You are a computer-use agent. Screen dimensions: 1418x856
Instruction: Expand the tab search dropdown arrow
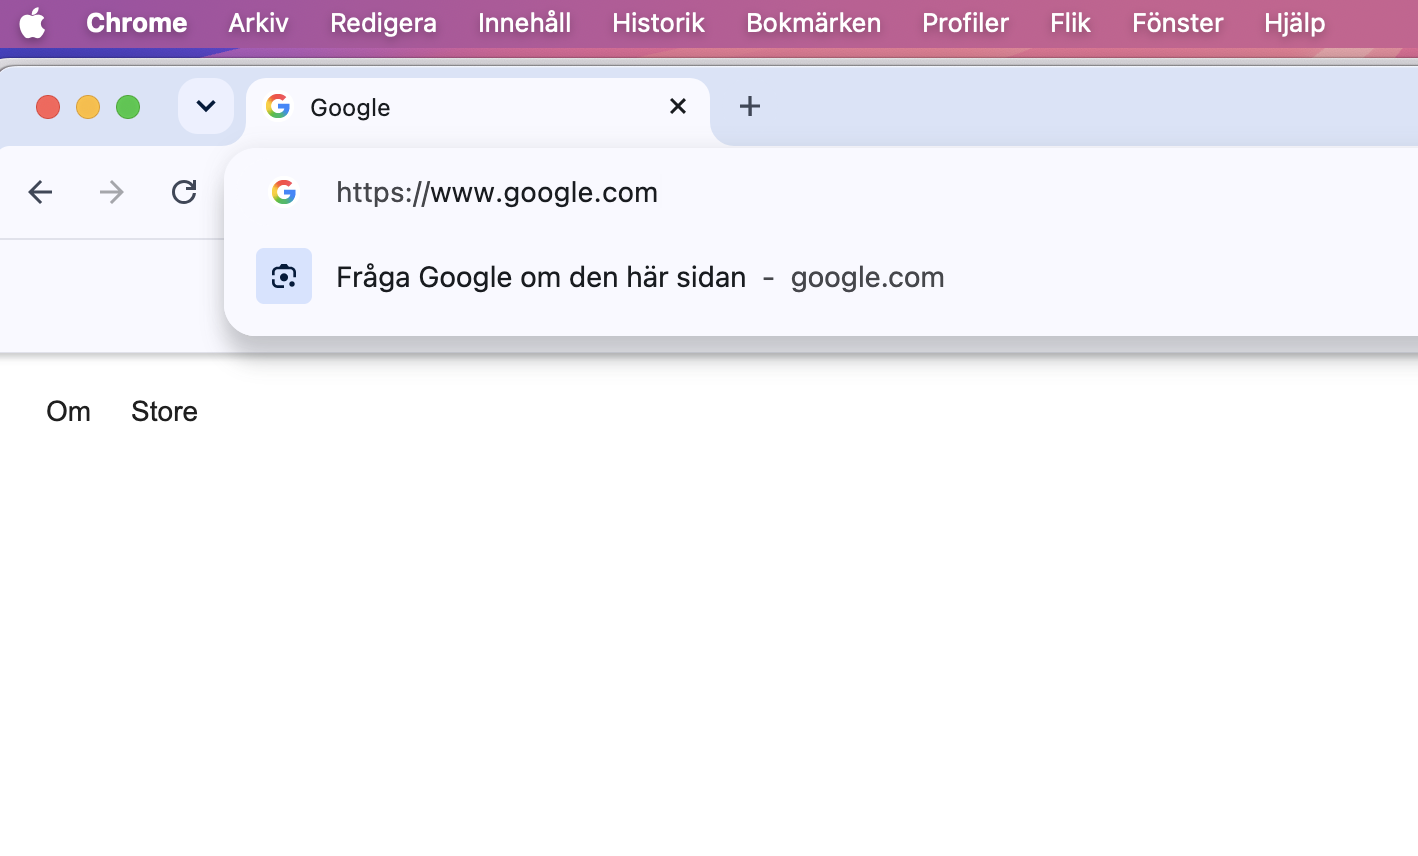(x=206, y=106)
